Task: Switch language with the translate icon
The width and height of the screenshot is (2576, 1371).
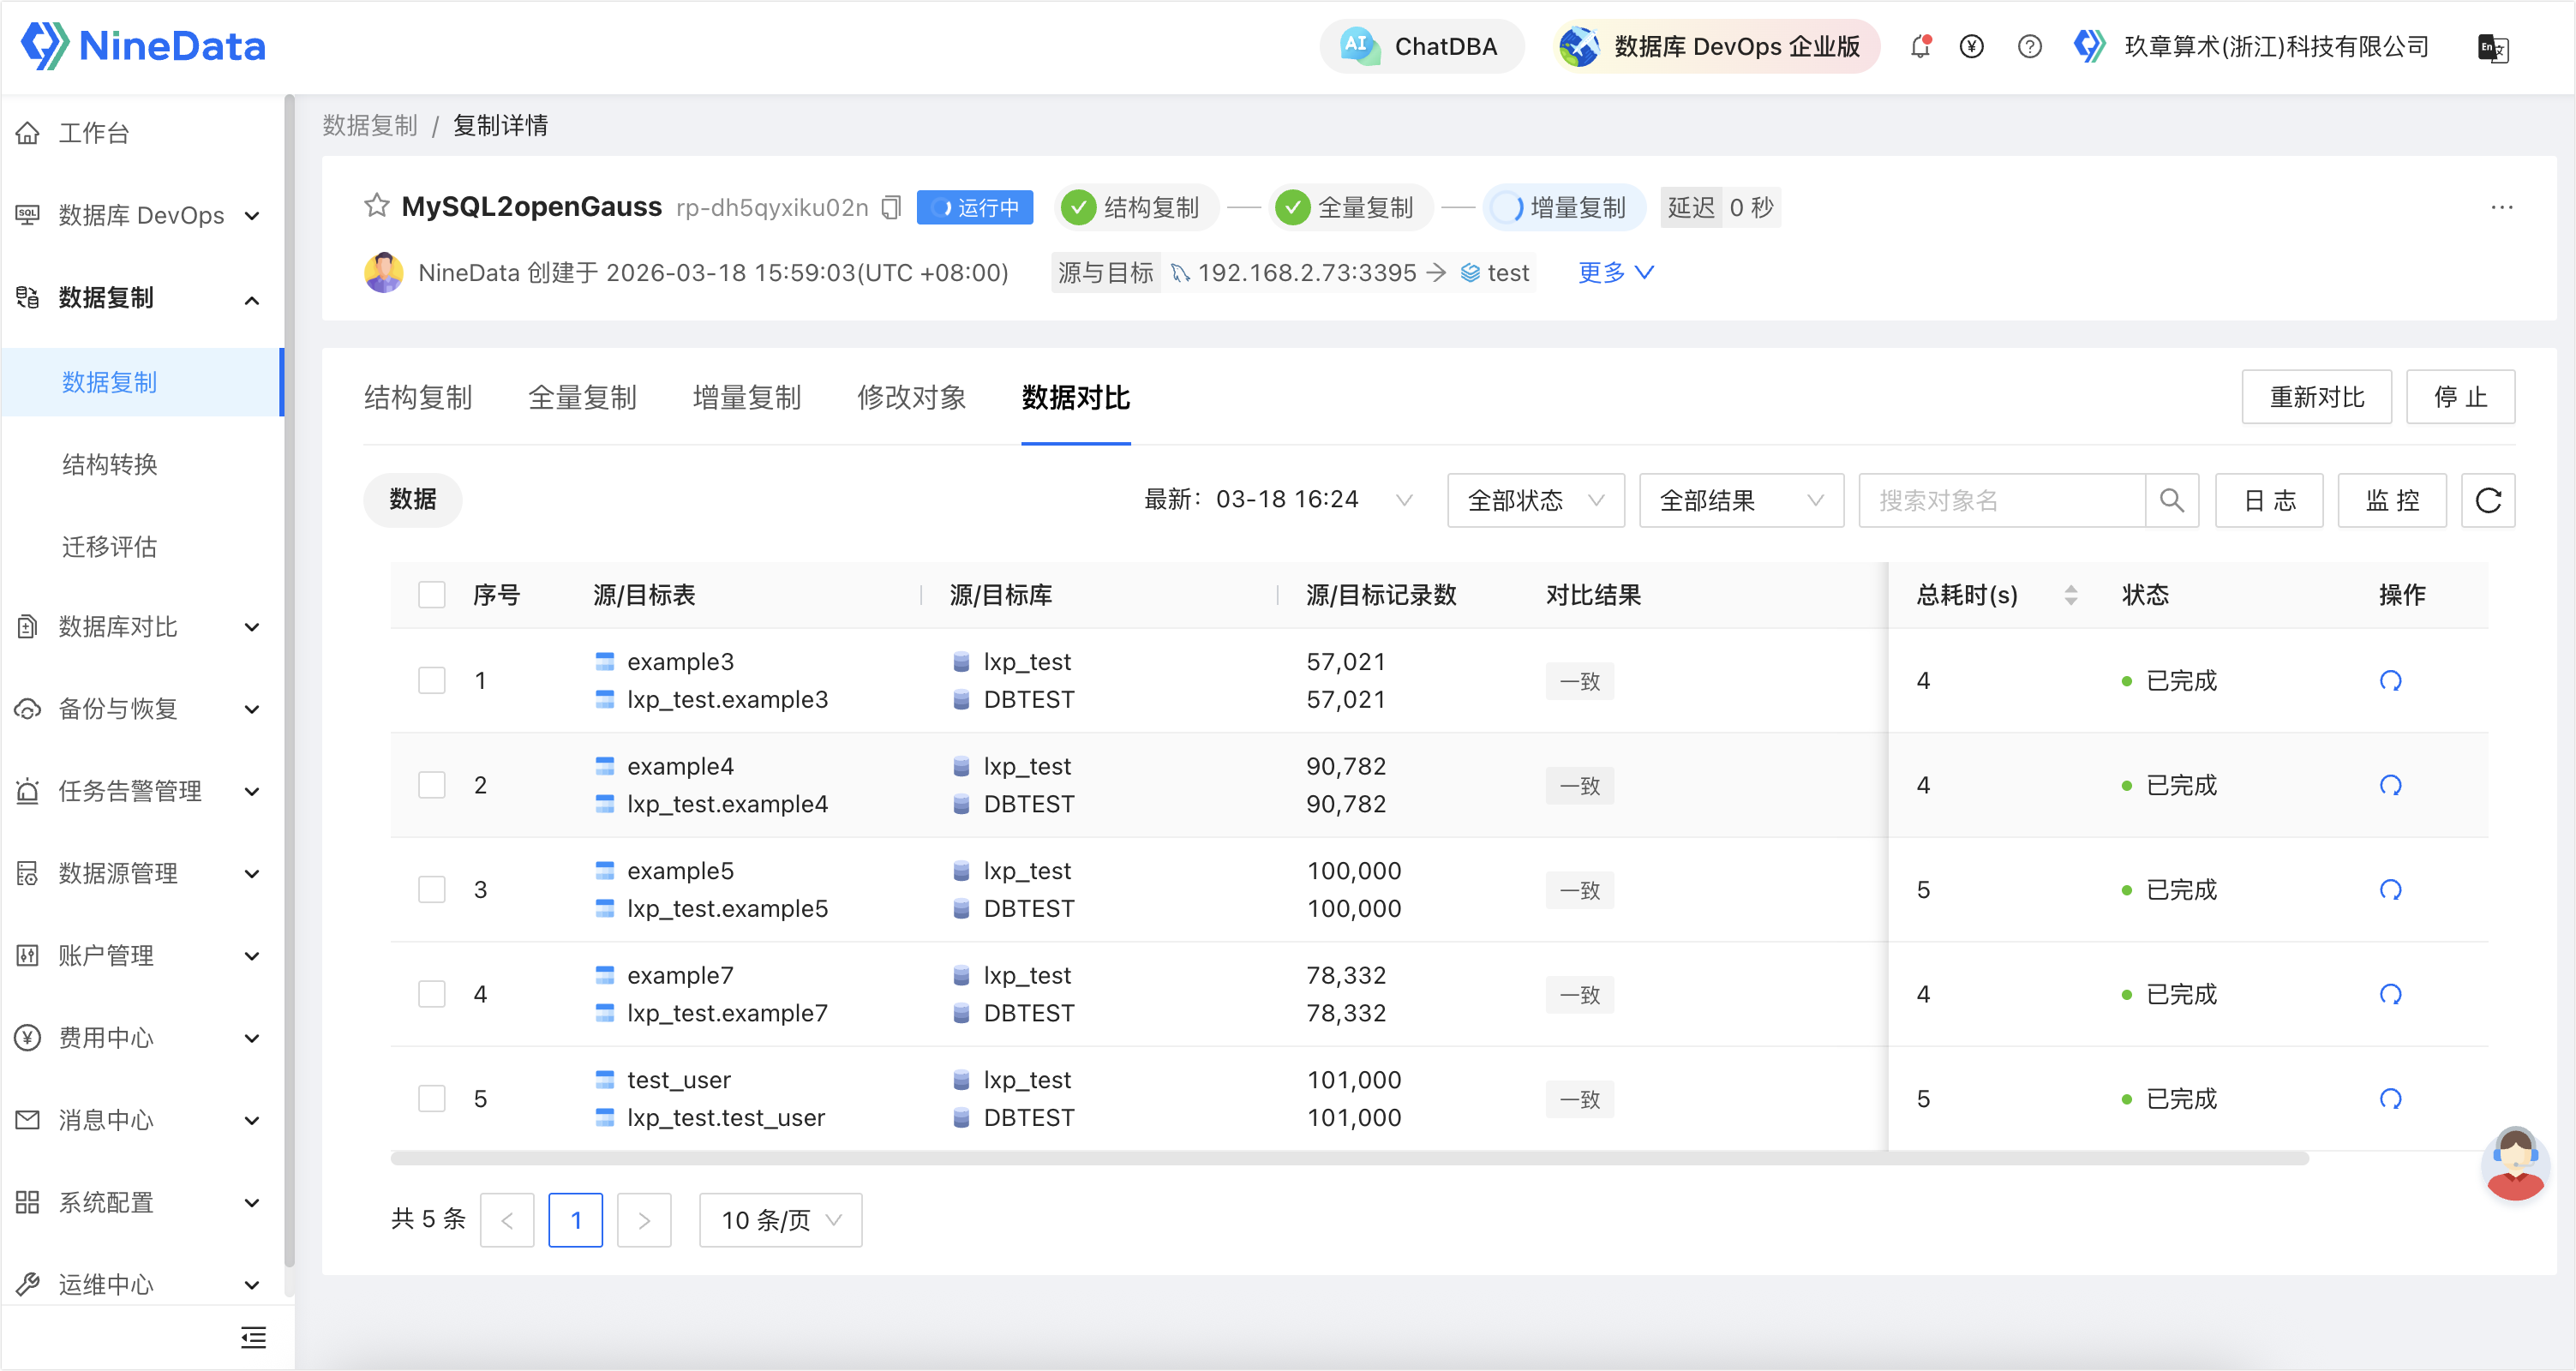Action: 2491,47
